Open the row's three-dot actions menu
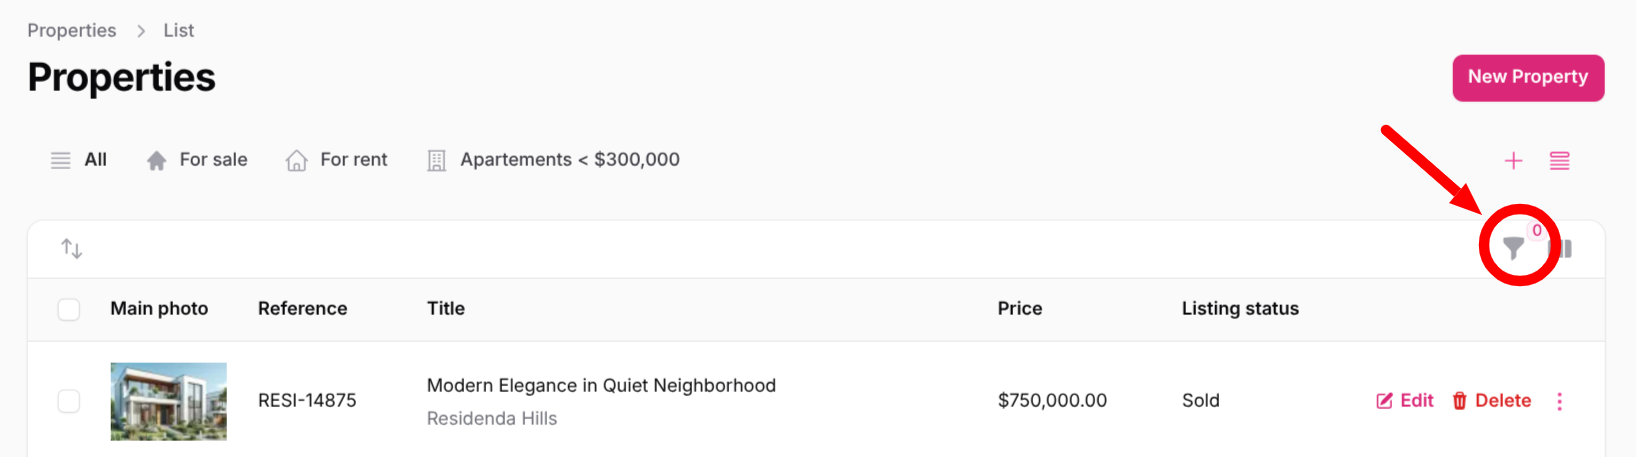Image resolution: width=1636 pixels, height=457 pixels. (x=1559, y=401)
